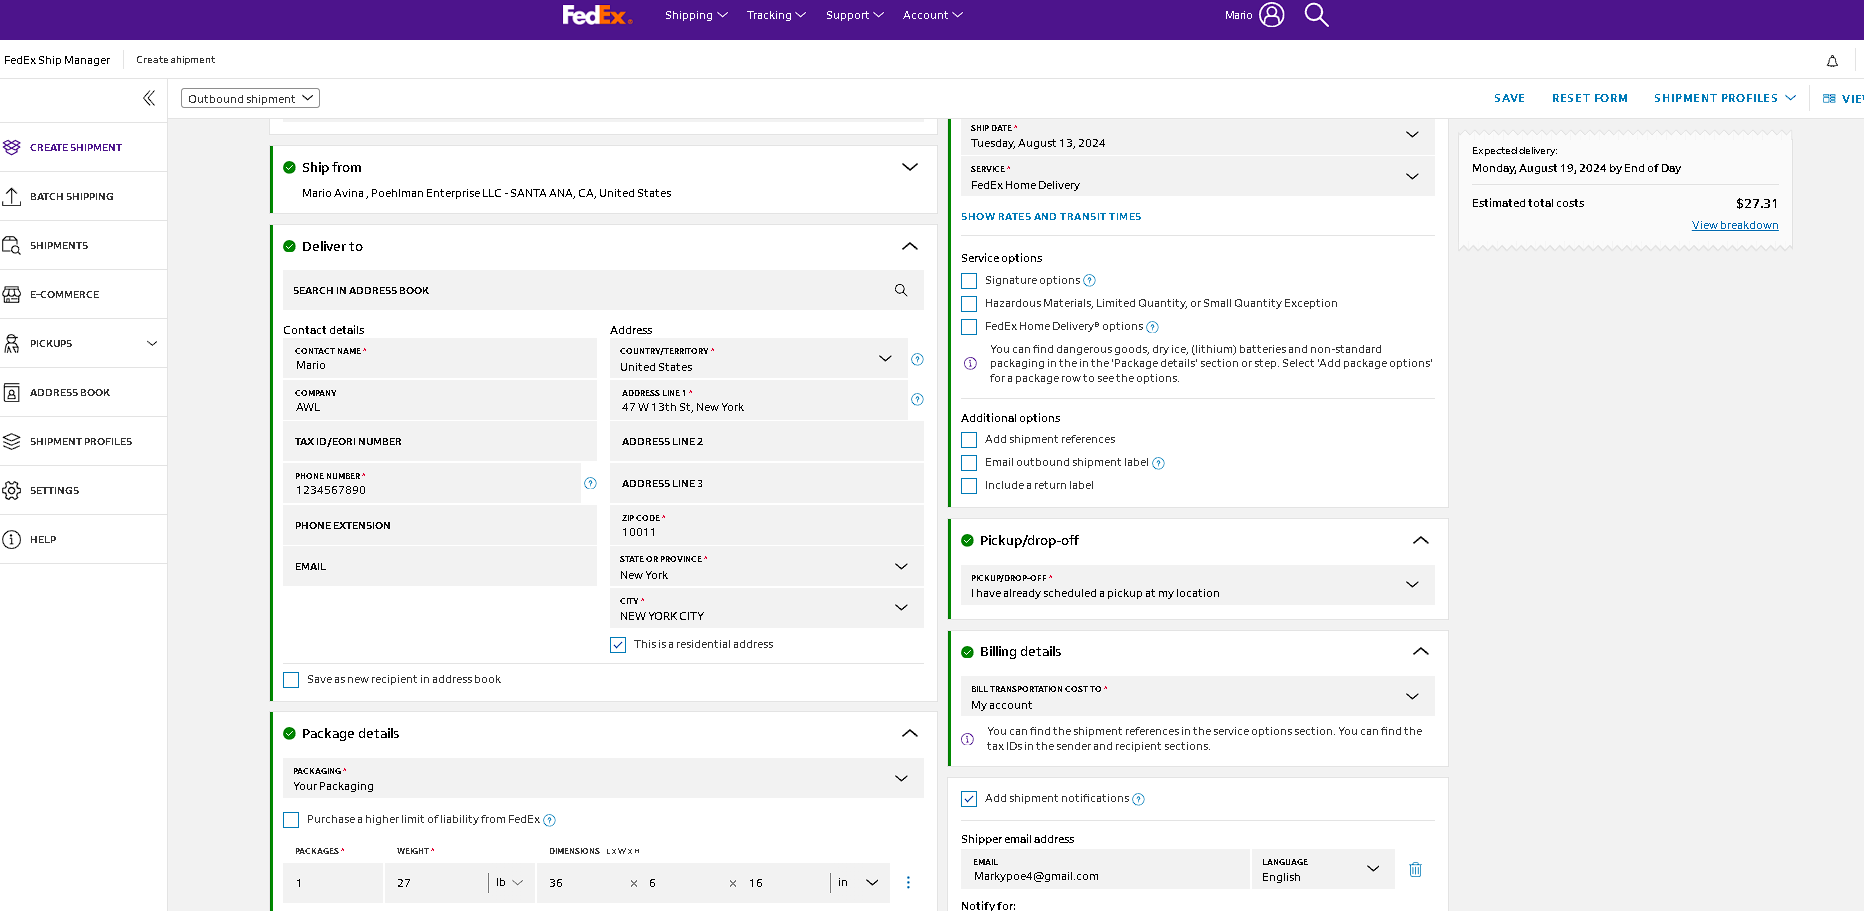Open the Shipping menu
The height and width of the screenshot is (911, 1864).
[x=696, y=15]
